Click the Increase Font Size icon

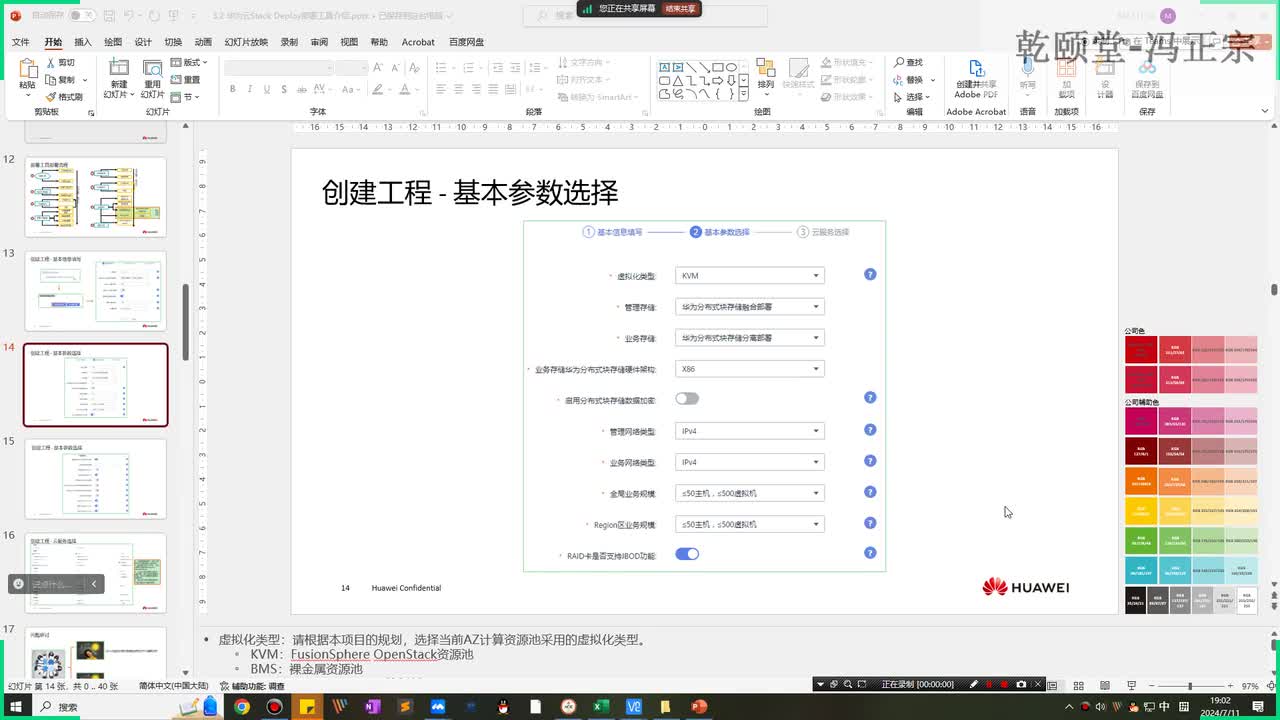(x=380, y=67)
